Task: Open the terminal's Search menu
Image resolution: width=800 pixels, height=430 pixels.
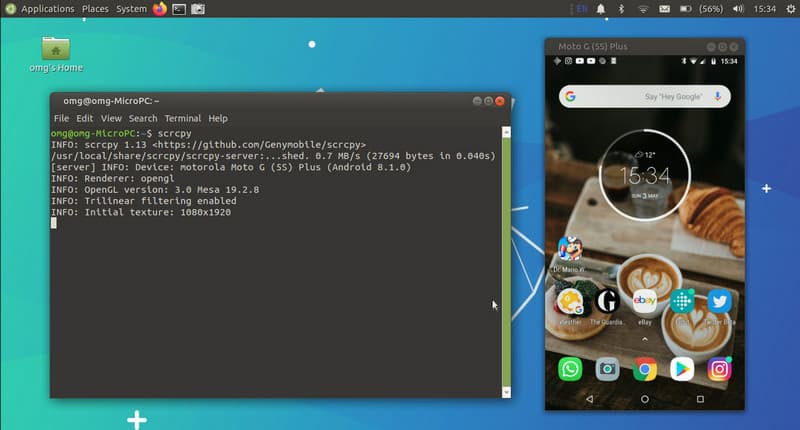Action: 143,118
